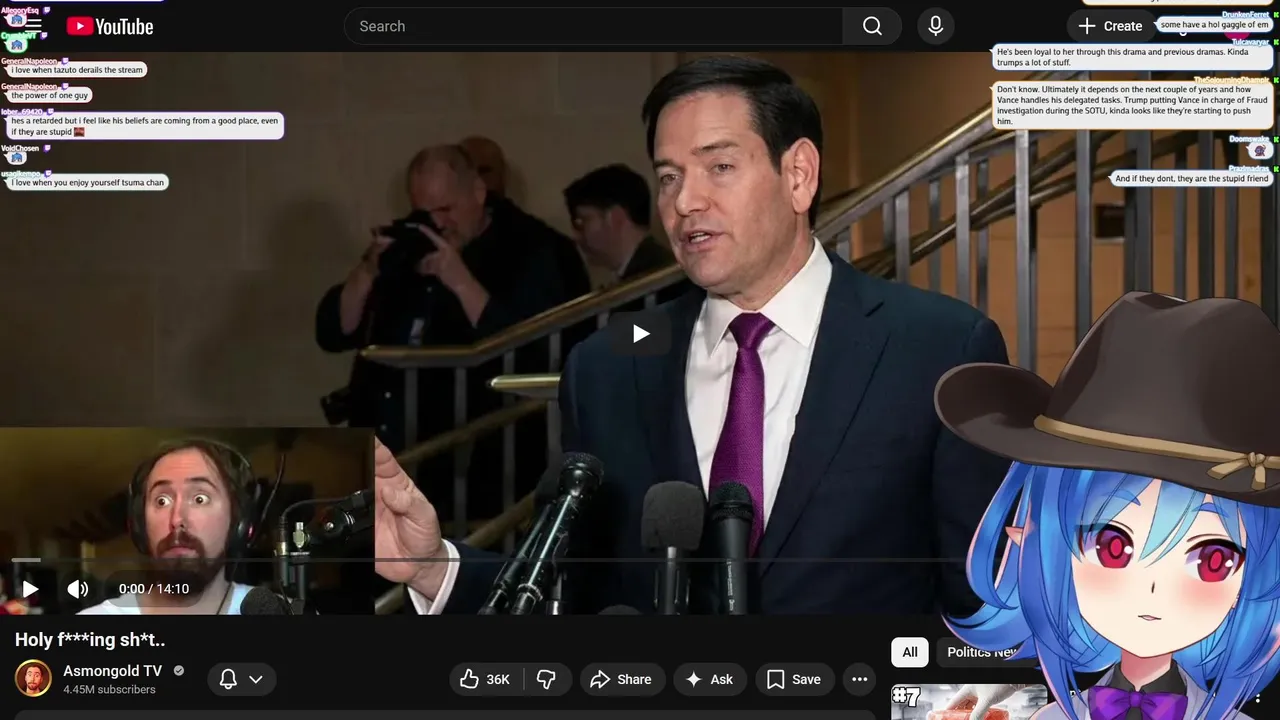
Task: Like the video showing 36K
Action: pos(486,679)
